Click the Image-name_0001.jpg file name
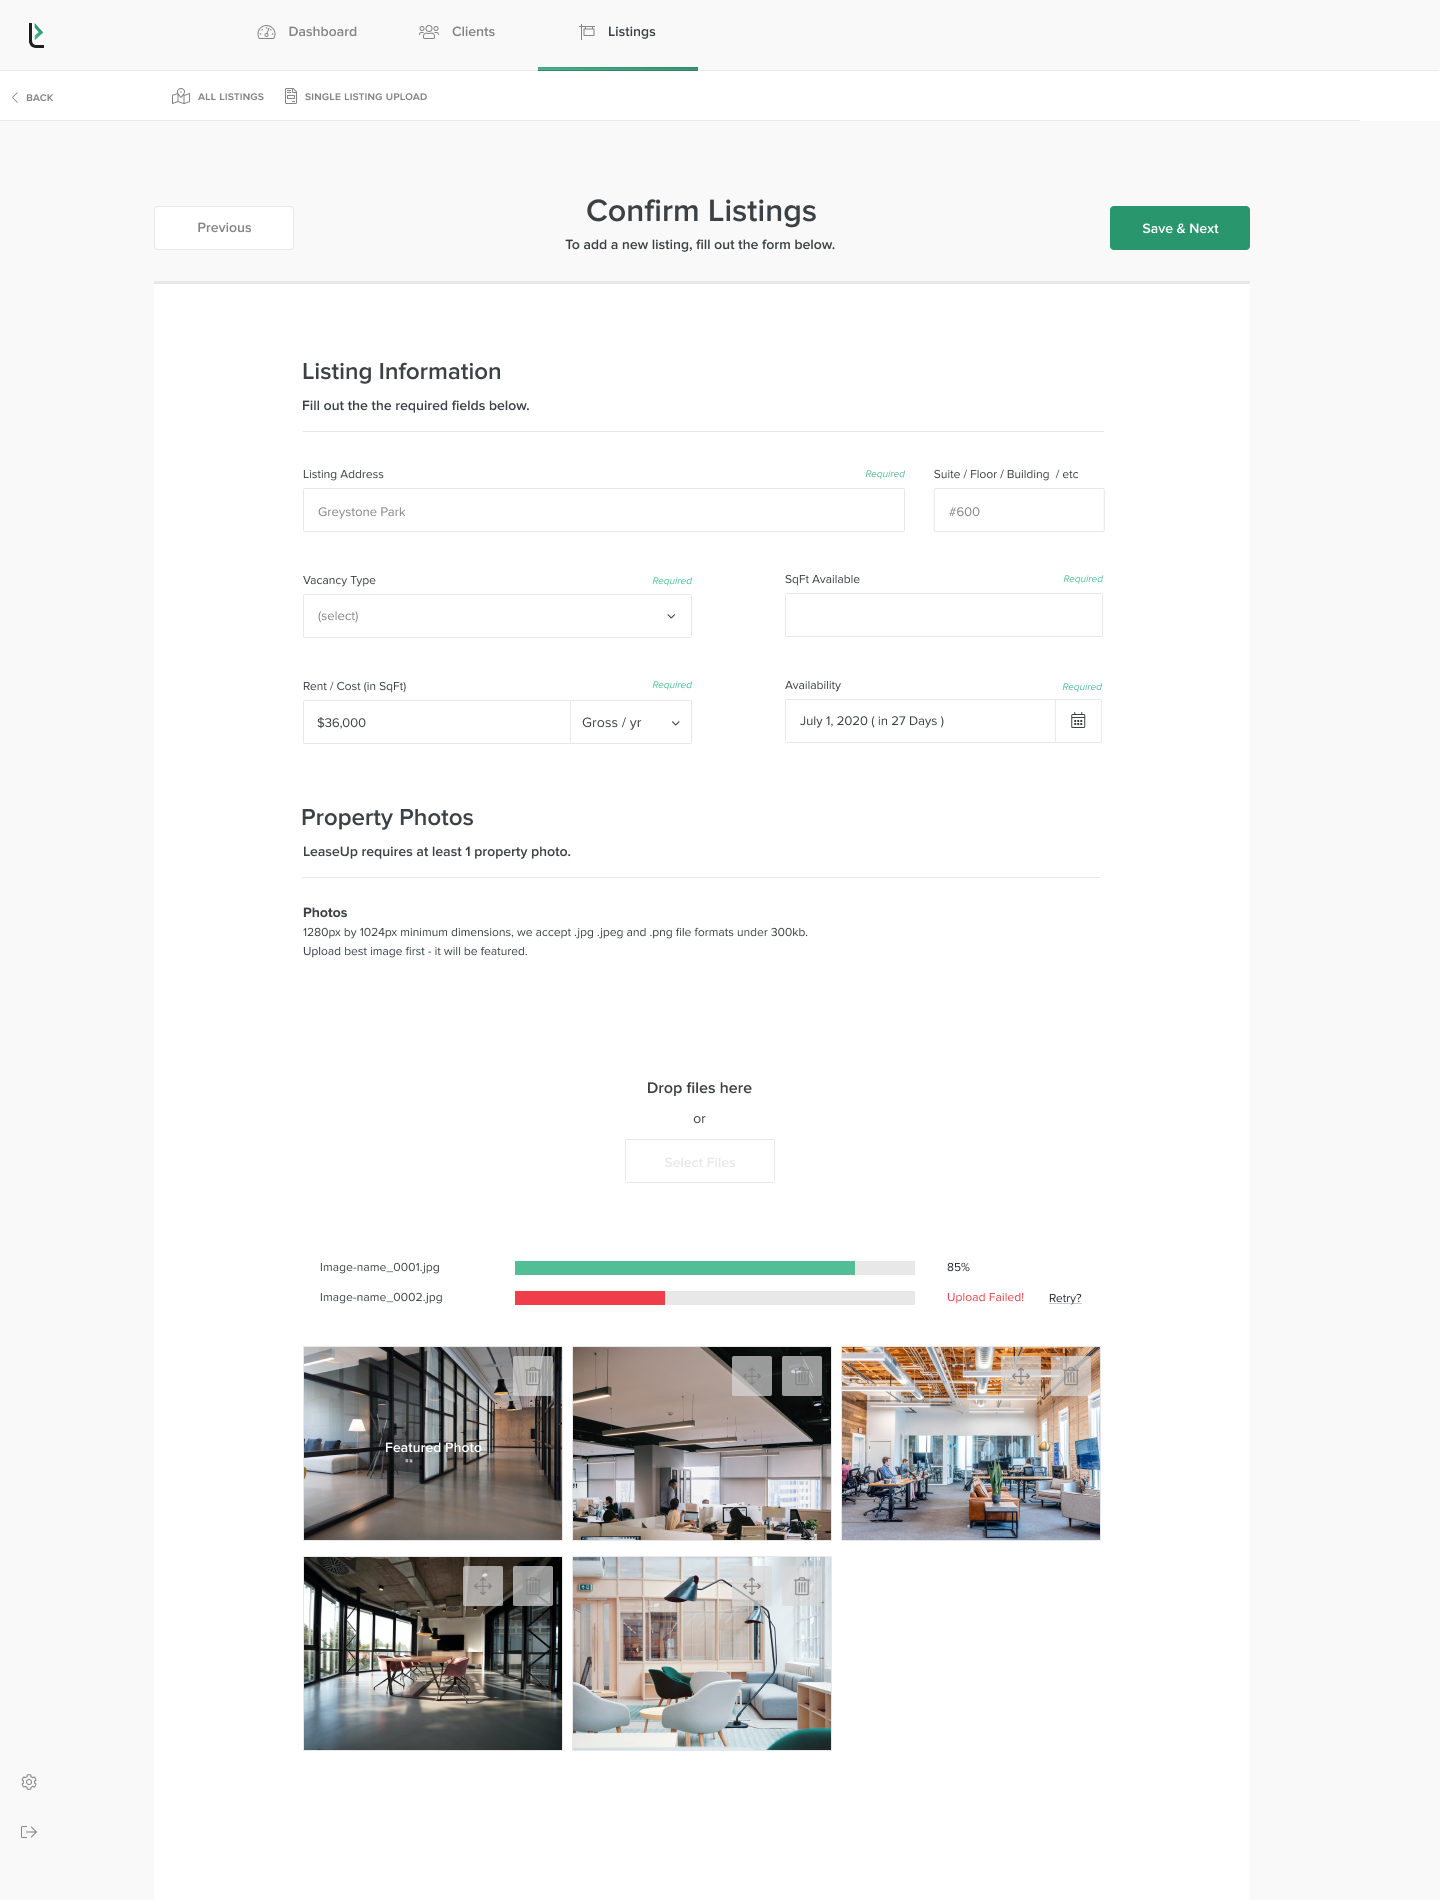 tap(380, 1268)
